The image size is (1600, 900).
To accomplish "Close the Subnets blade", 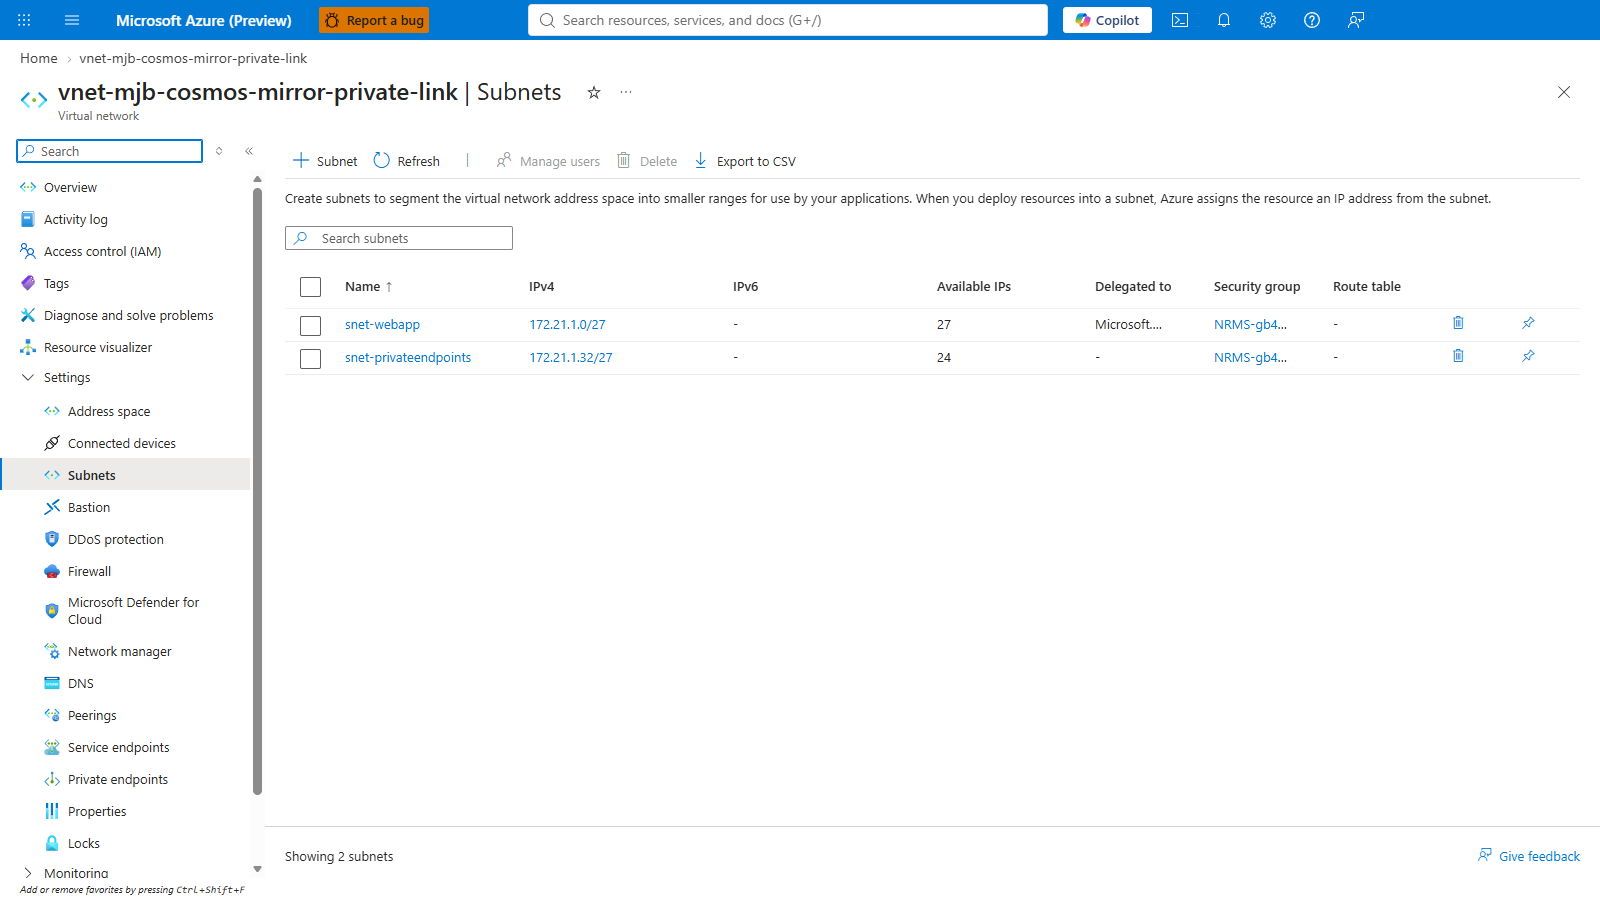I will pos(1564,92).
